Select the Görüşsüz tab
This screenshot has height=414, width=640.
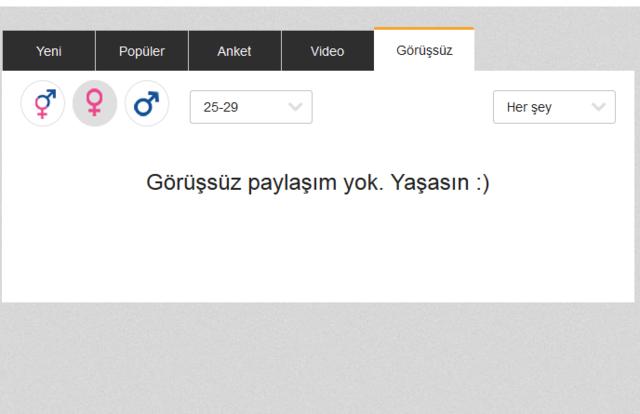424,49
